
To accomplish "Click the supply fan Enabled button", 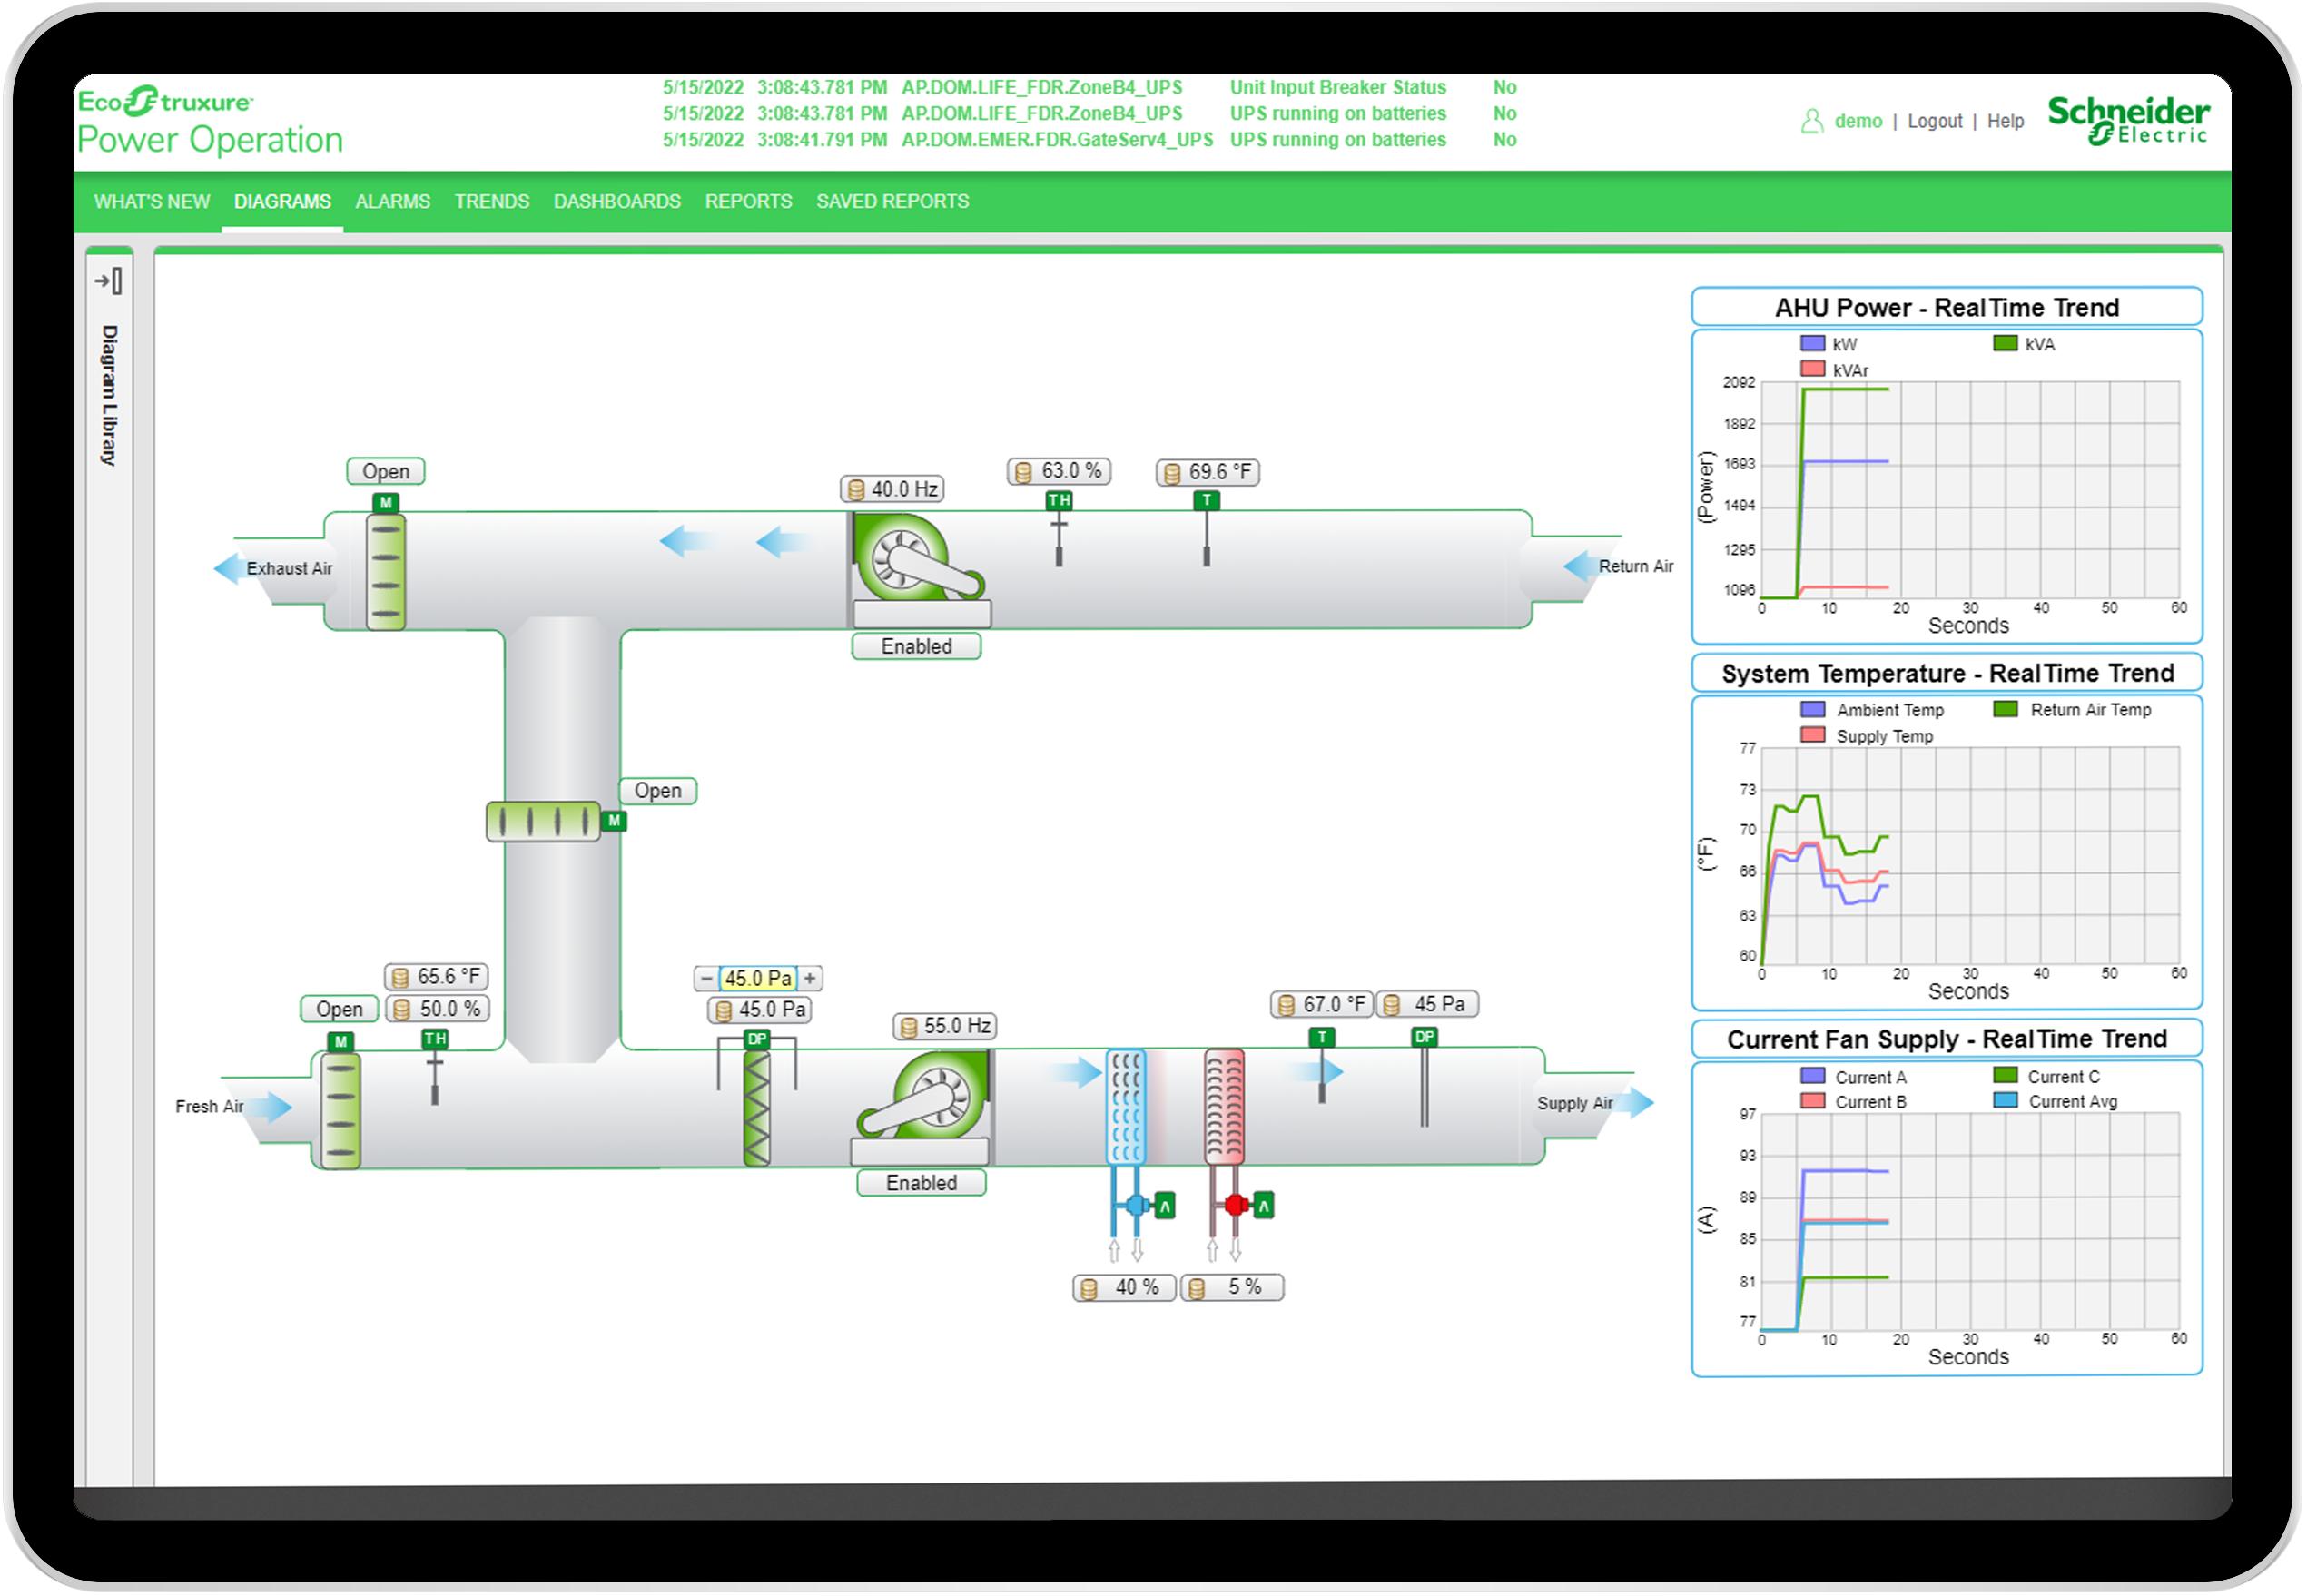I will tap(922, 1184).
